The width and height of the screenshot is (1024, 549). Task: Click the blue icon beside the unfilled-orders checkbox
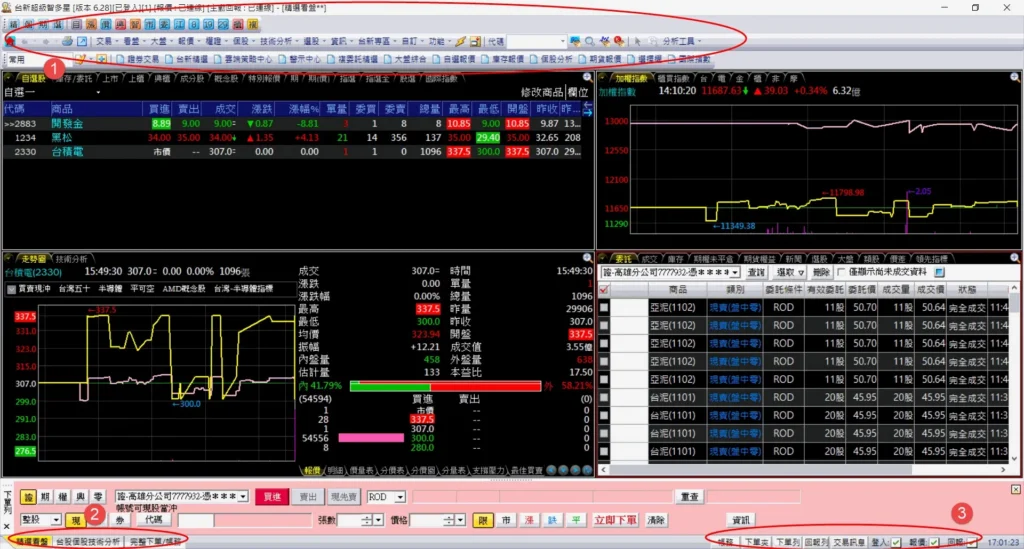pyautogui.click(x=940, y=272)
